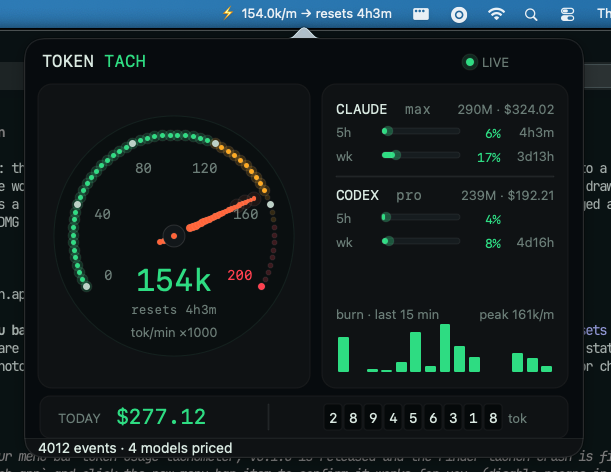Click the green LIVE indicator dot
The height and width of the screenshot is (472, 611).
point(470,62)
